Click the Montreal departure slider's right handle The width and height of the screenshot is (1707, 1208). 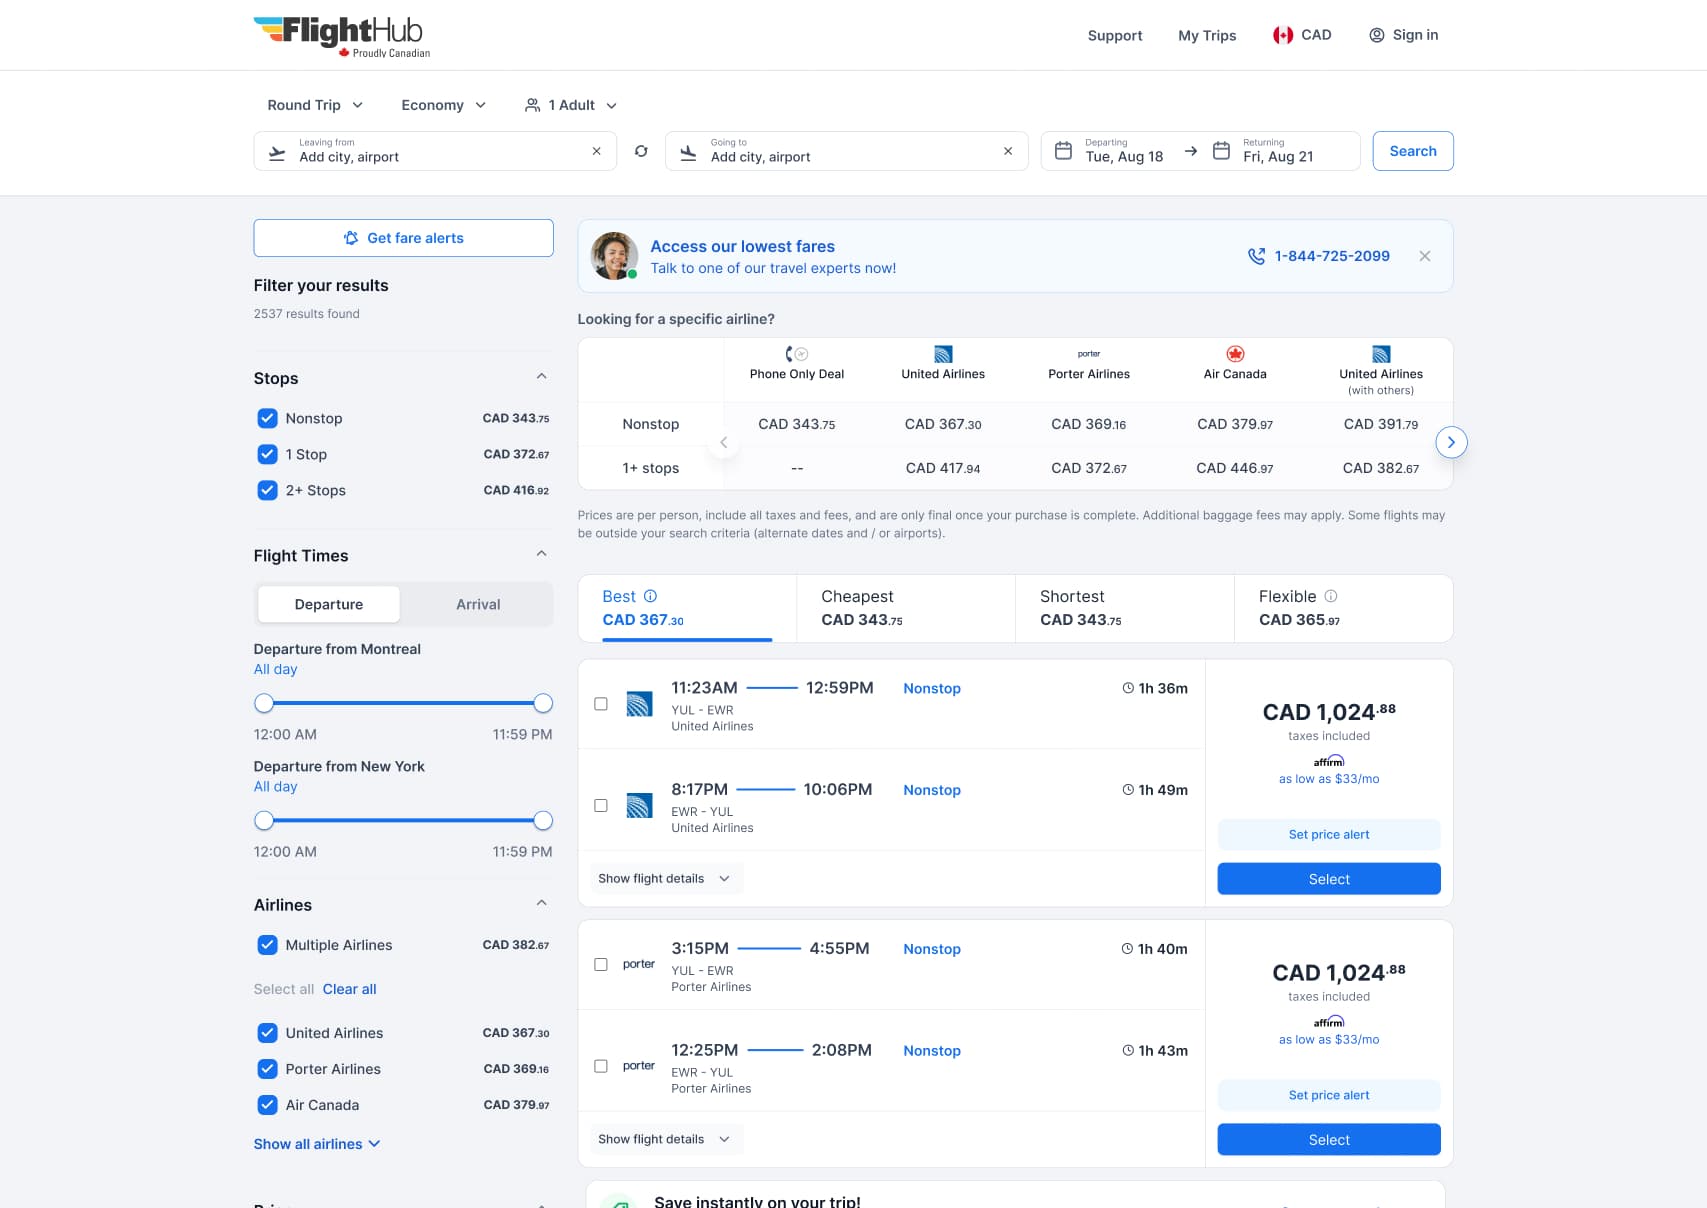click(543, 703)
